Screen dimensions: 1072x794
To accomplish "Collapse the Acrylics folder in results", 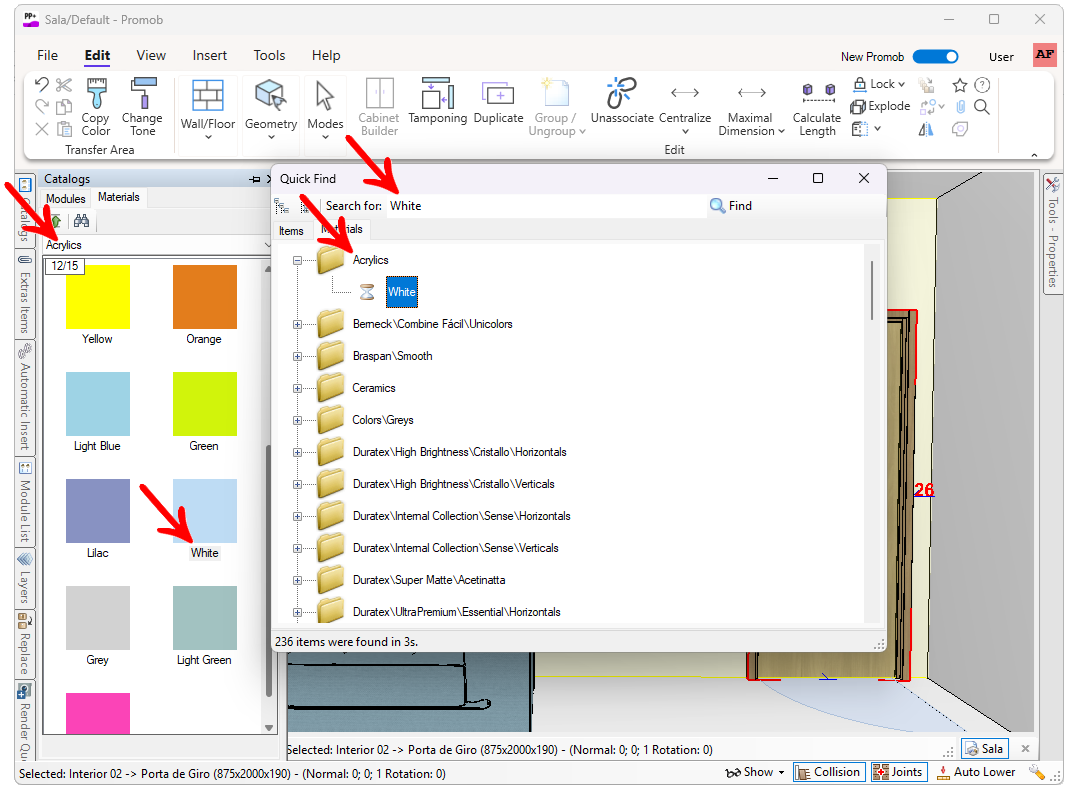I will click(x=297, y=260).
